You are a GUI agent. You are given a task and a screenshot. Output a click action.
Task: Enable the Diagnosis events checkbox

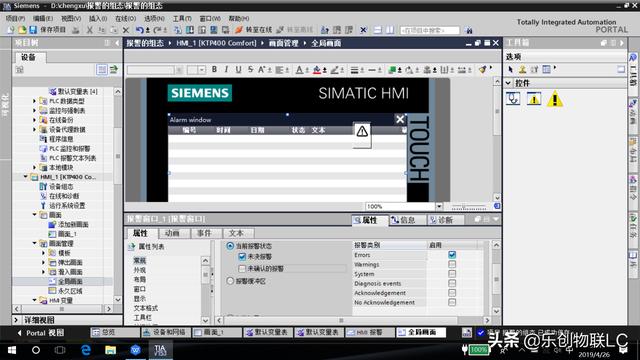pos(452,283)
